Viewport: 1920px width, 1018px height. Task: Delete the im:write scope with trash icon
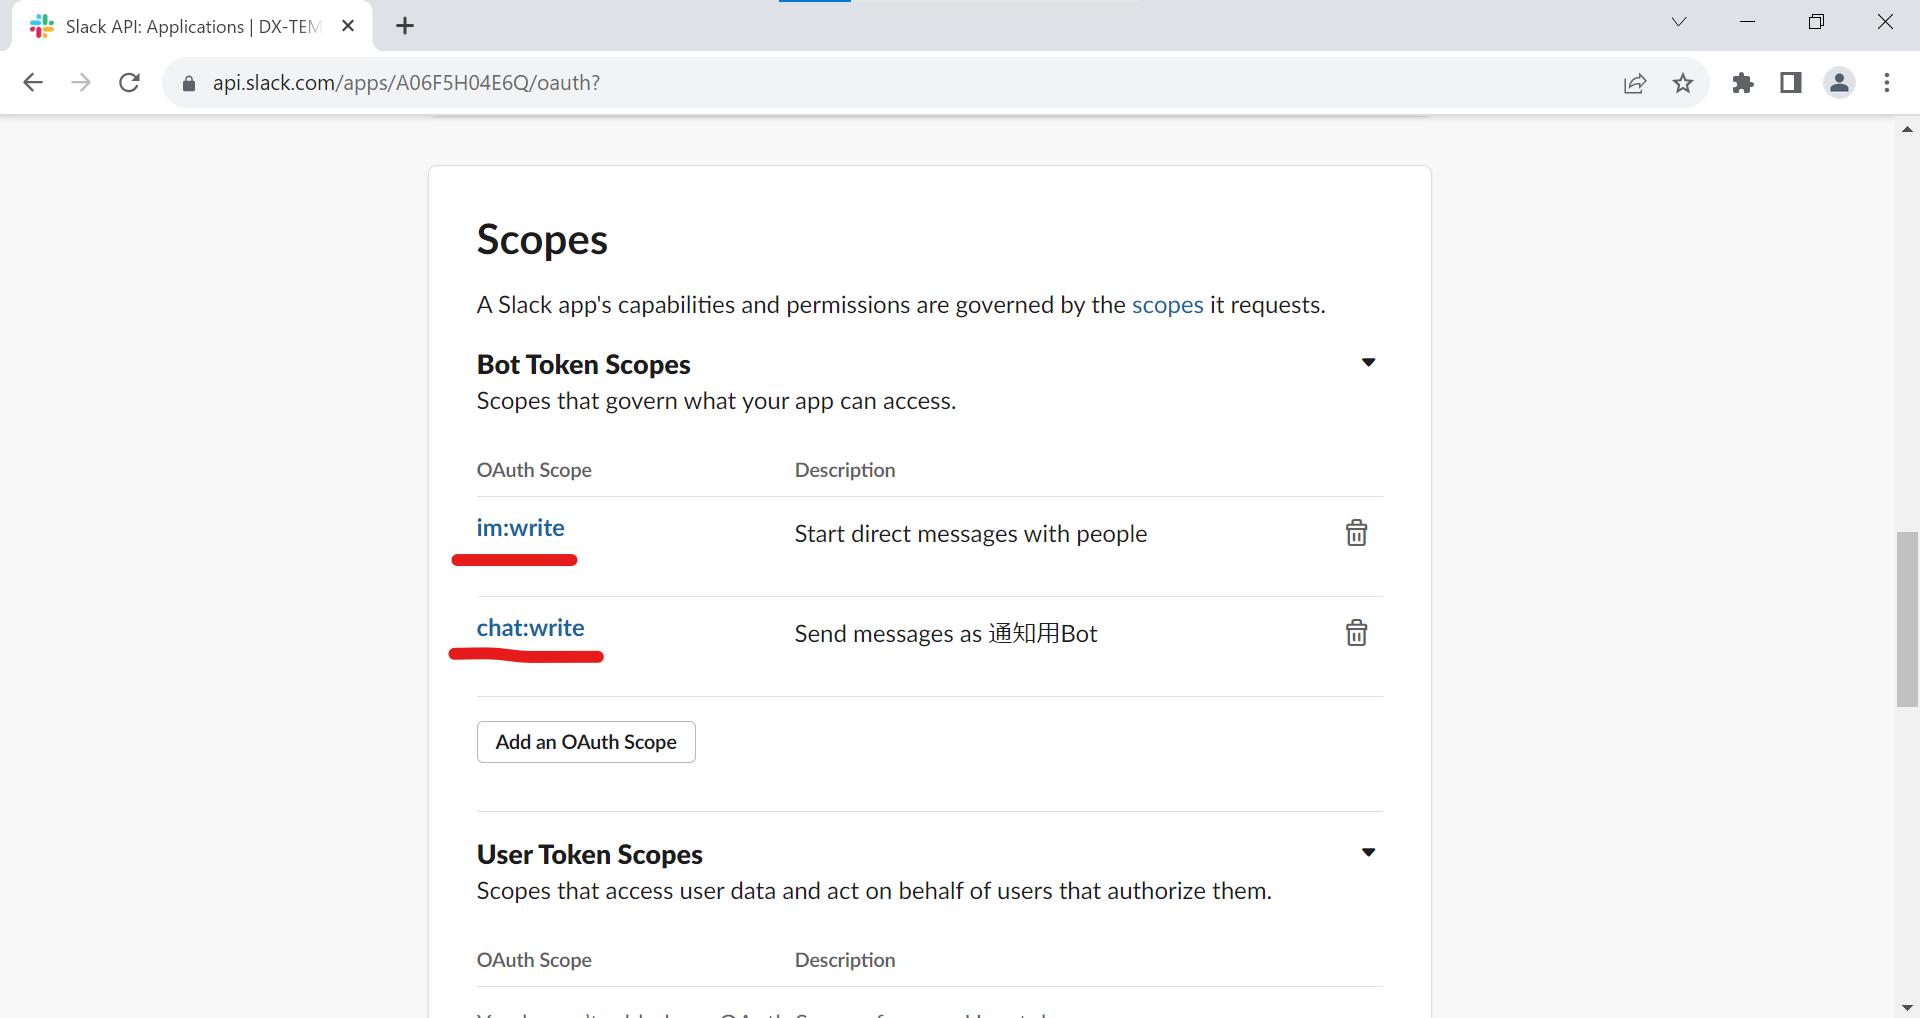pos(1356,533)
